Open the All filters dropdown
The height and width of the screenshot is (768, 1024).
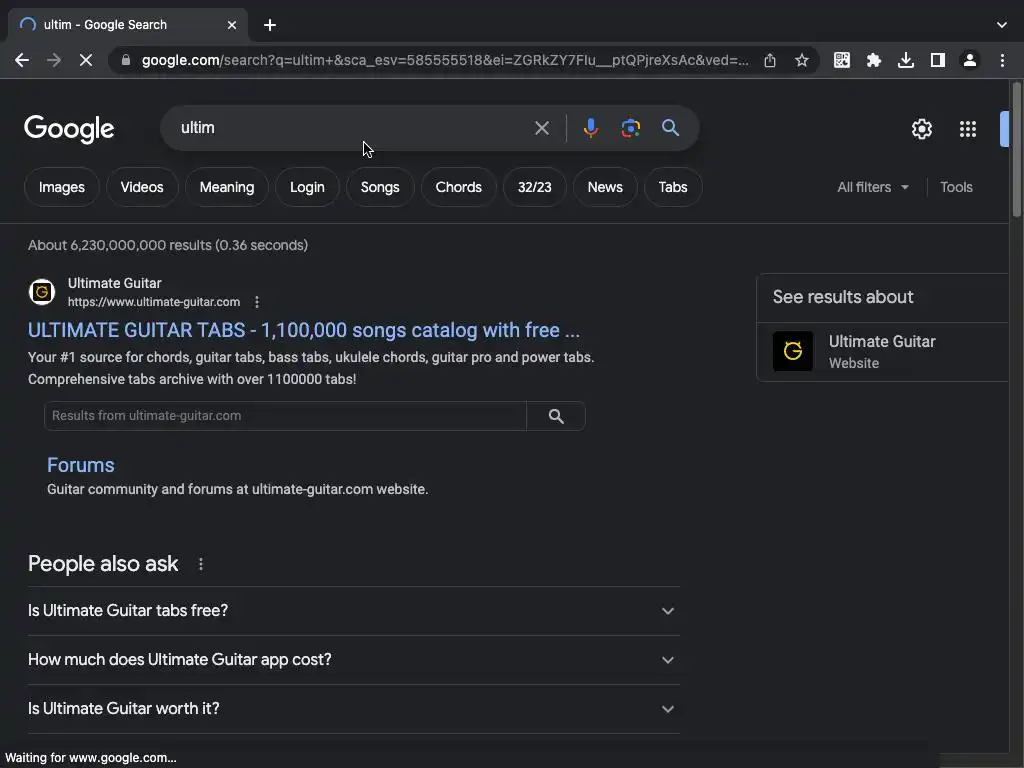click(873, 187)
